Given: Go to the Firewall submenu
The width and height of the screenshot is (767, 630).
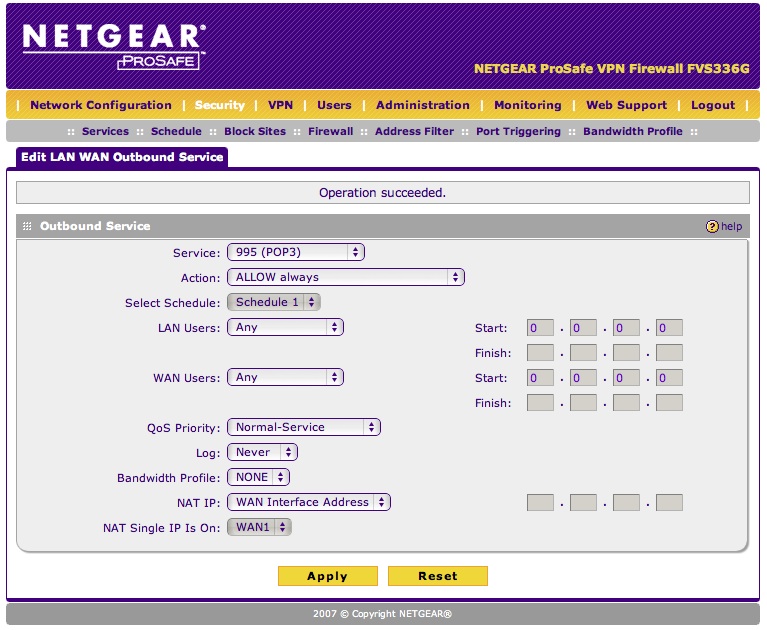Looking at the screenshot, I should pyautogui.click(x=330, y=132).
